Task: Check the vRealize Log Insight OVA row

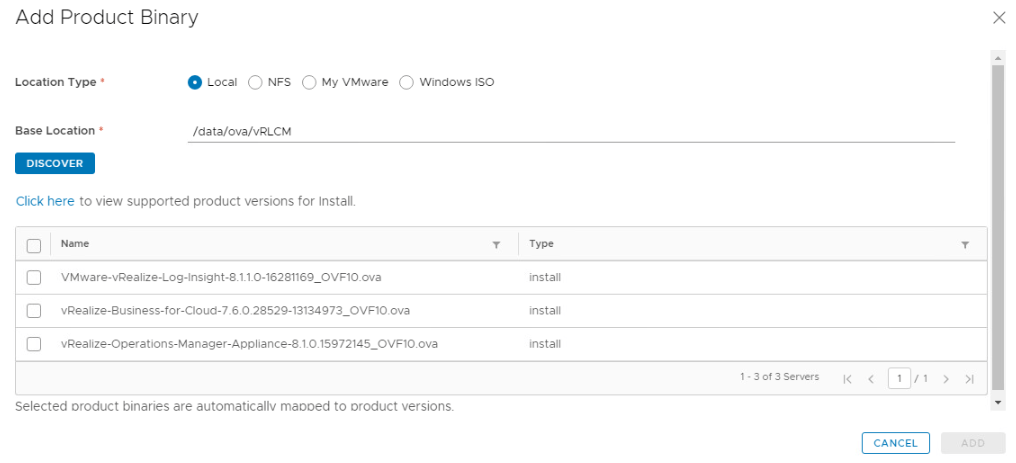Action: (x=34, y=277)
